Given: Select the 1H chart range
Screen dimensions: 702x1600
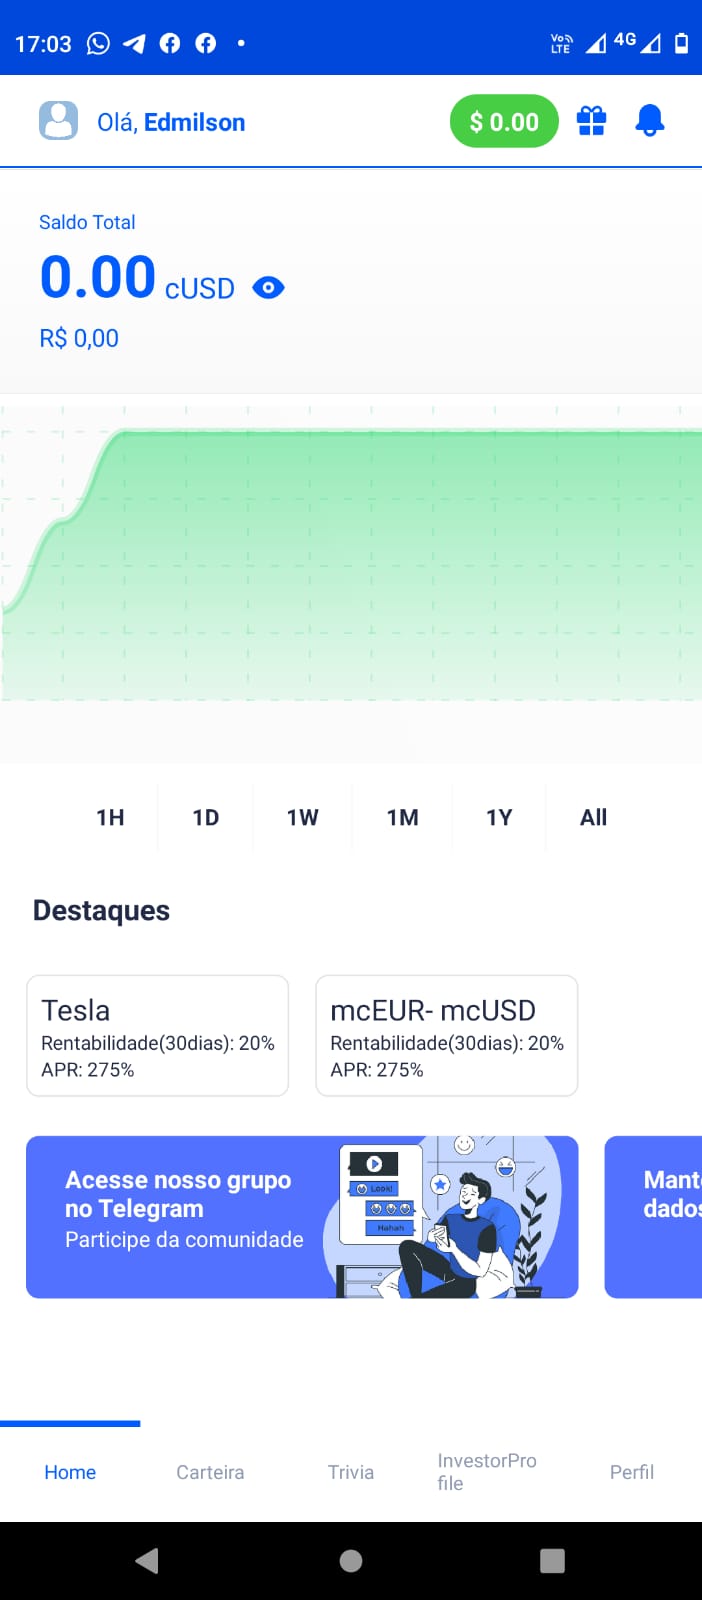Looking at the screenshot, I should point(110,818).
